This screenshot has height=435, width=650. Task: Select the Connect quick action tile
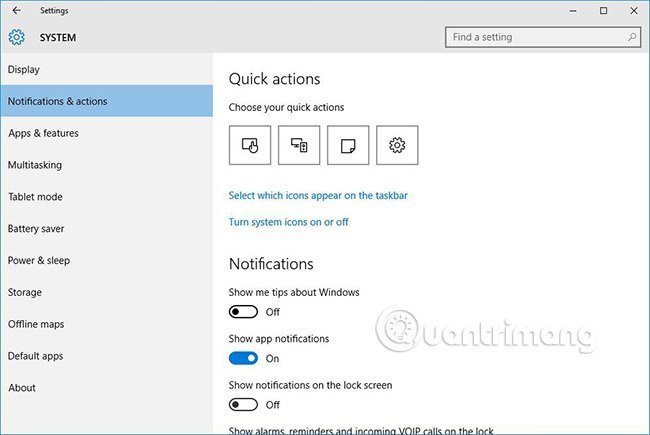point(299,145)
